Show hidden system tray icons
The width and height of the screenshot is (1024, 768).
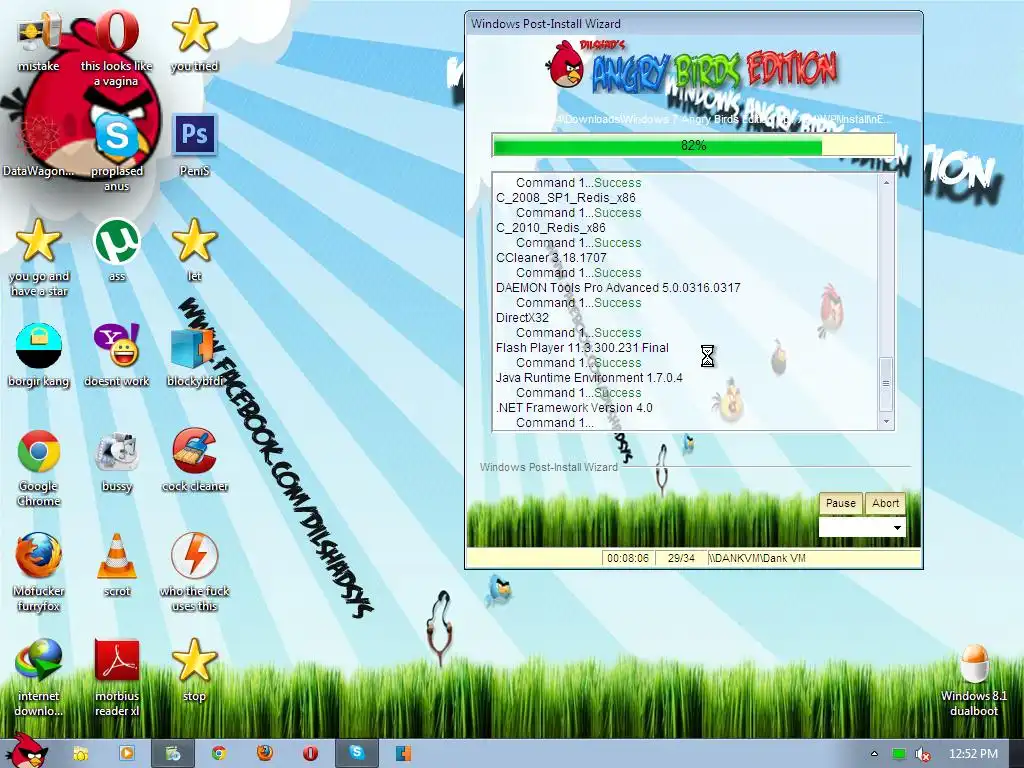tap(874, 754)
